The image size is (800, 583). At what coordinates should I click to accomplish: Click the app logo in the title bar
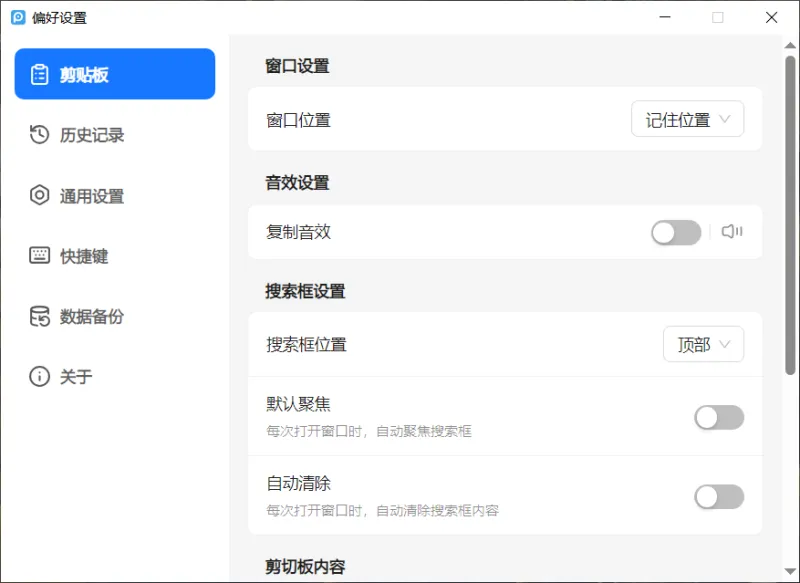[x=18, y=17]
